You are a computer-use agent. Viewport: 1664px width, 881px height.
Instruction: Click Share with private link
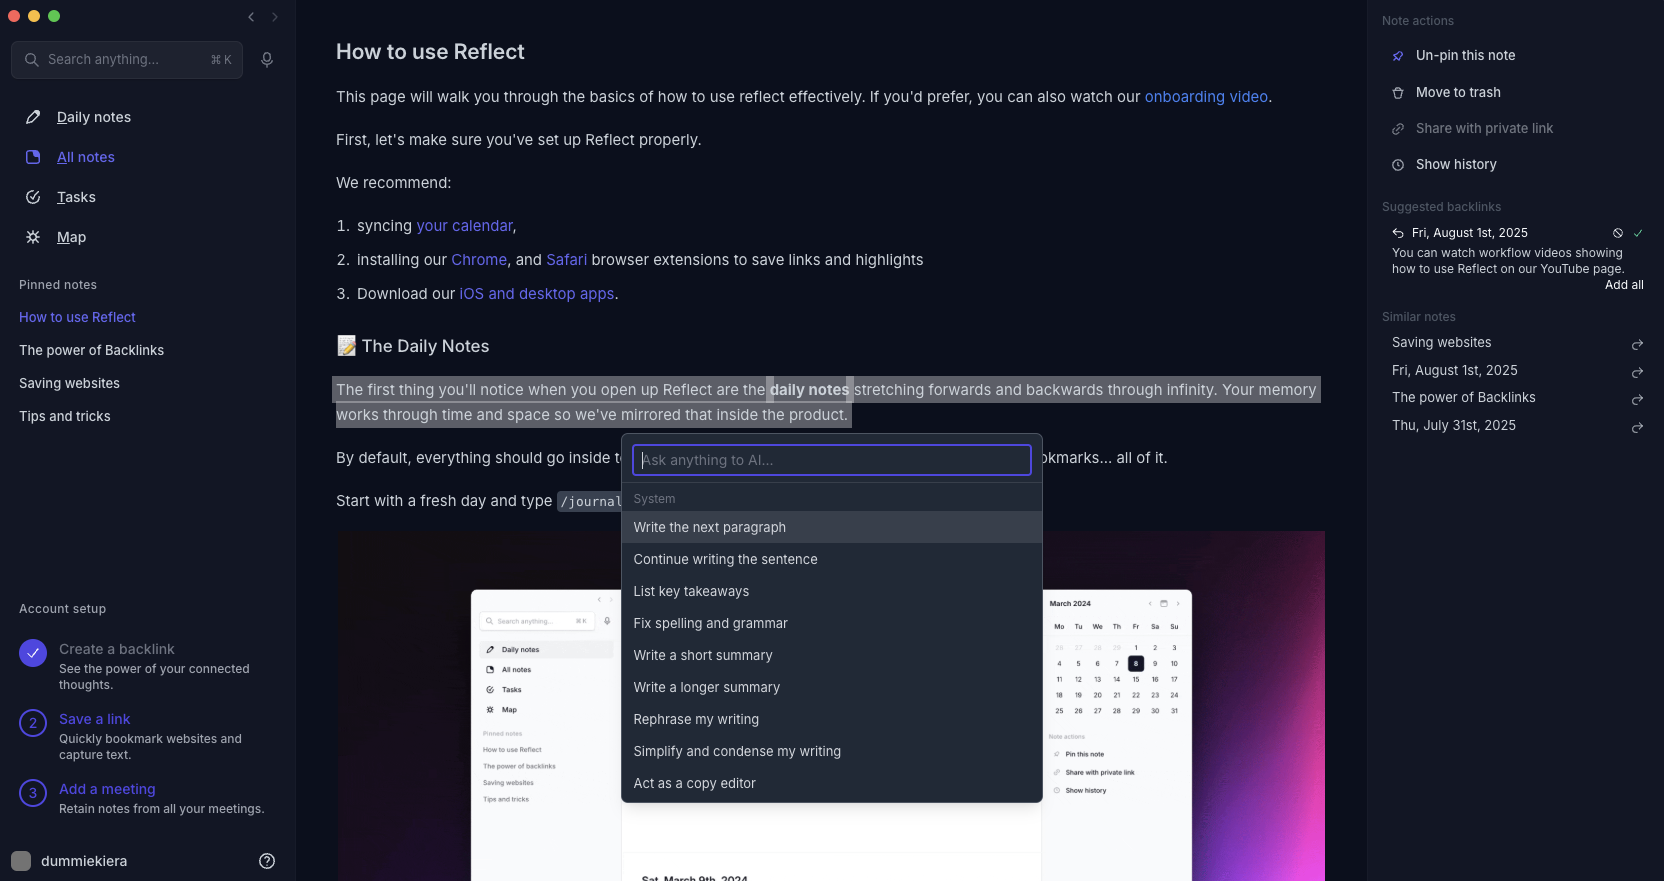[1484, 129]
